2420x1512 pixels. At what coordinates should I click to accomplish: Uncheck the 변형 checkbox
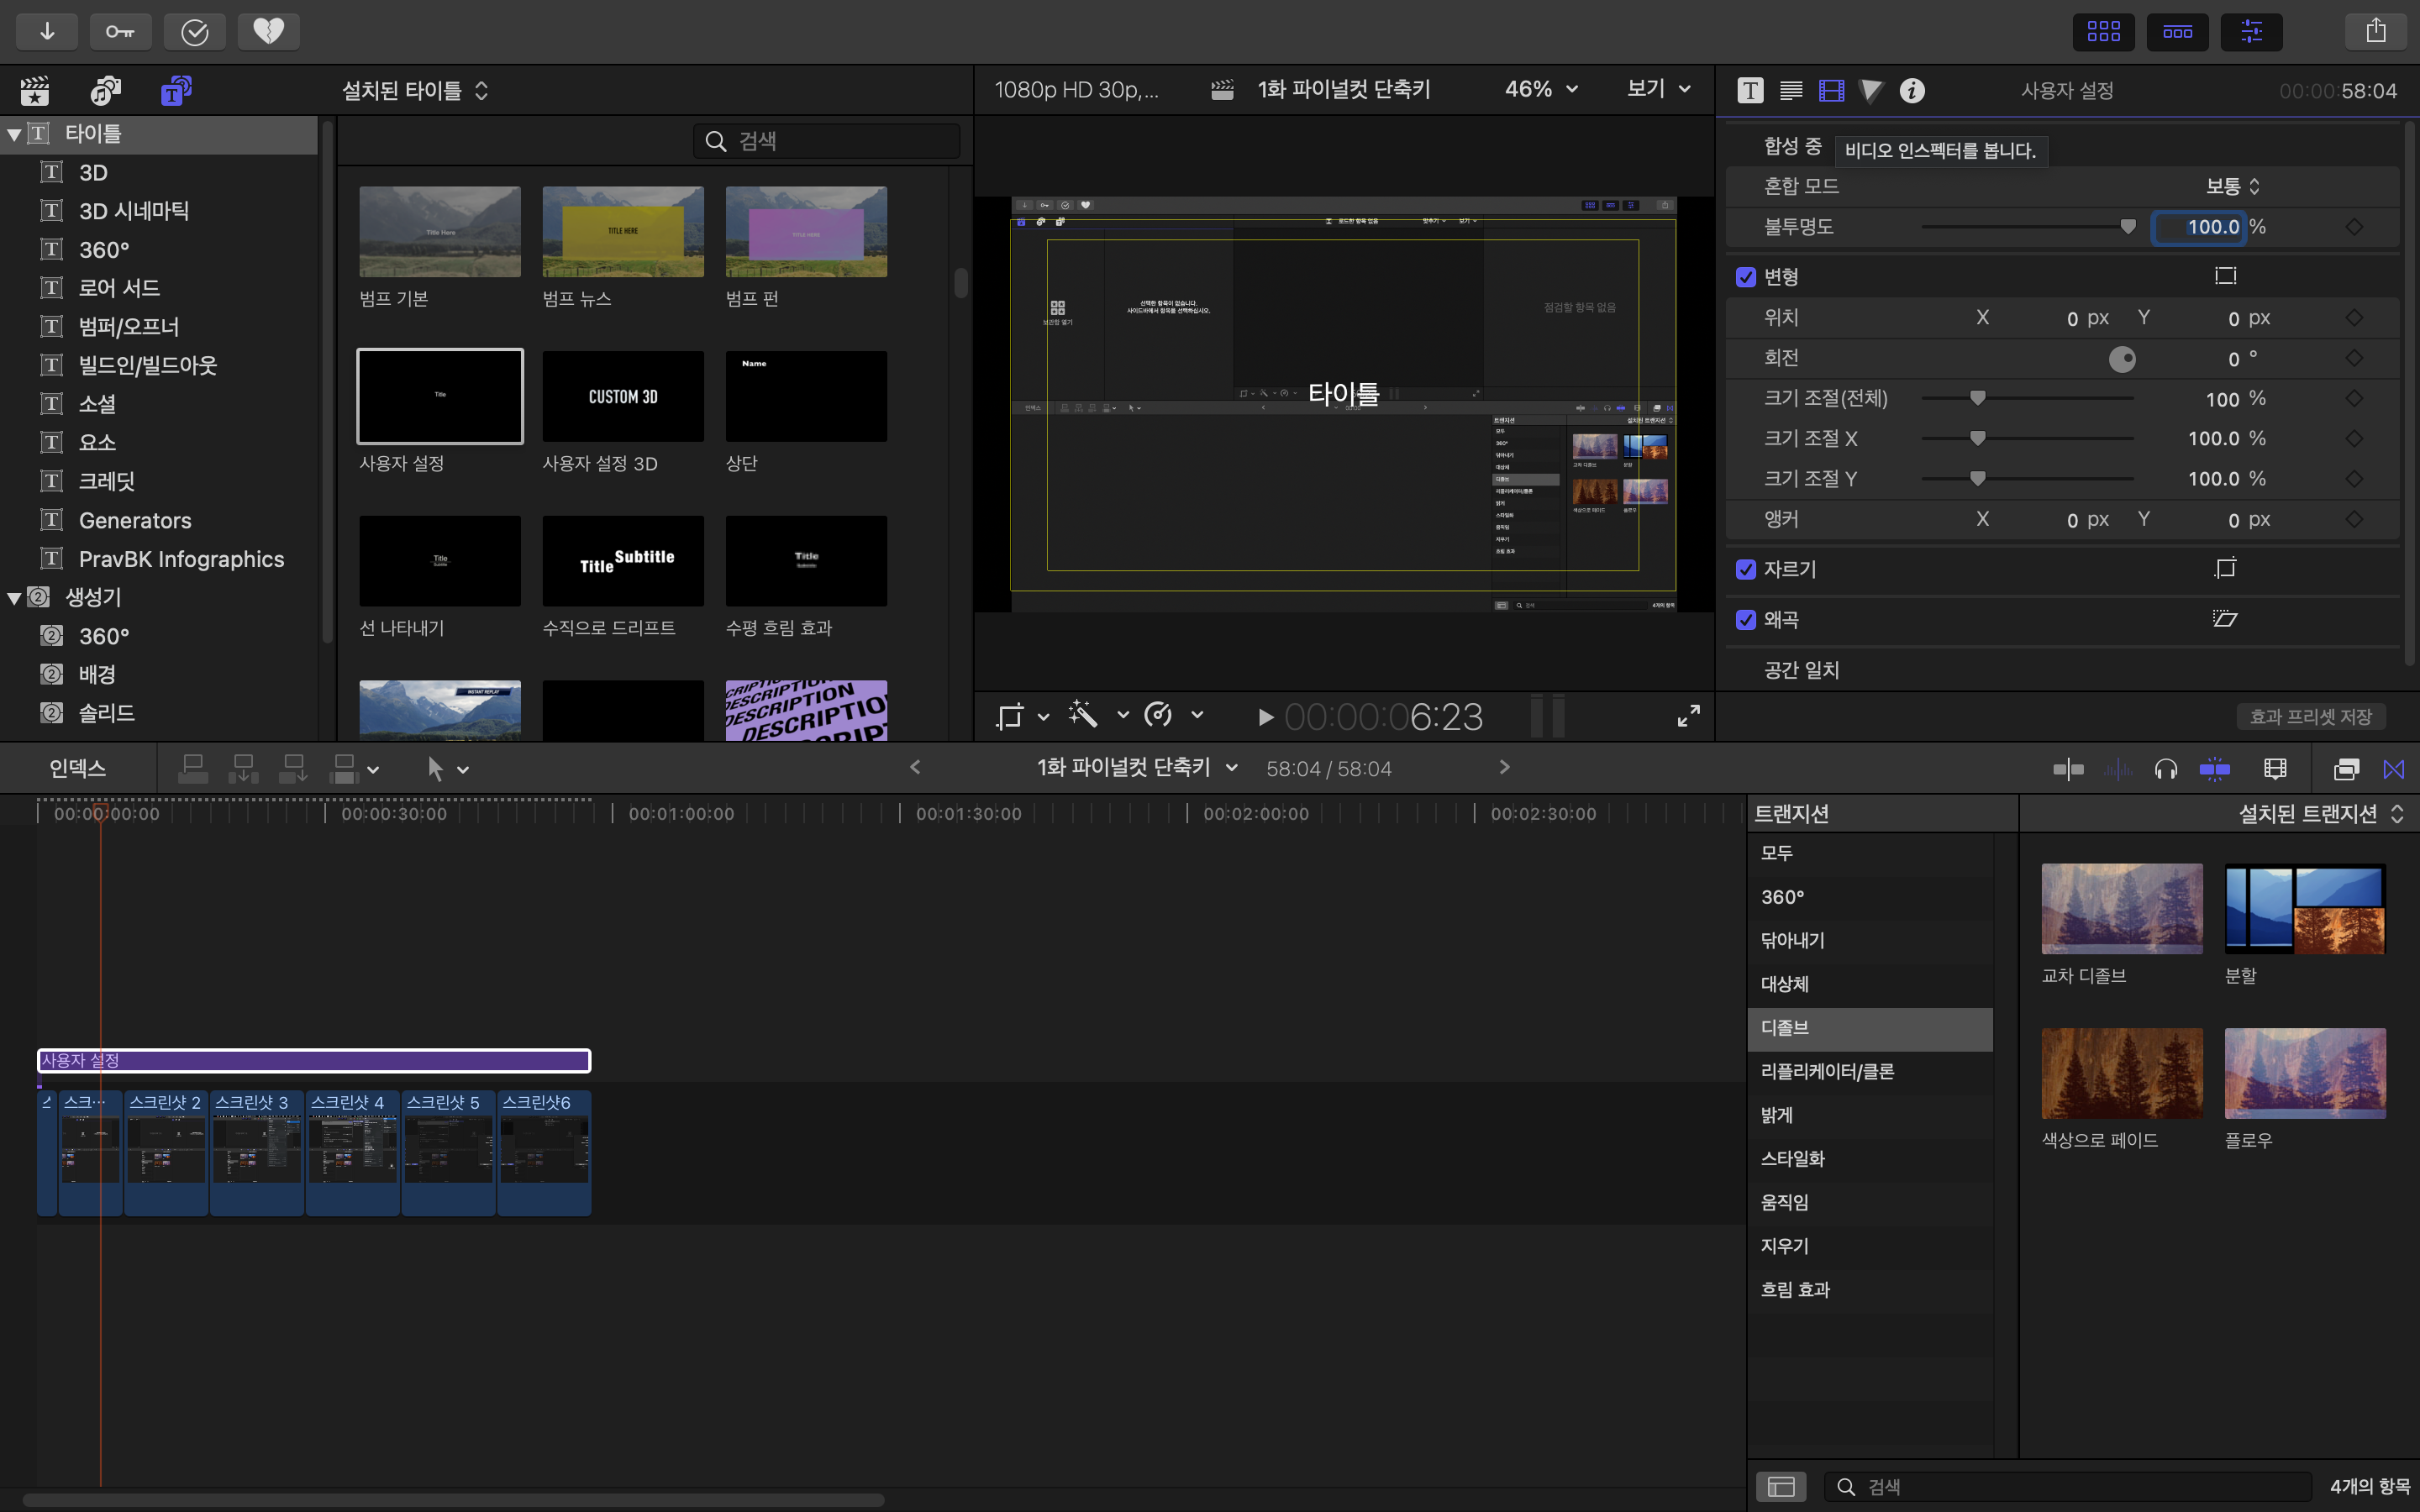(x=1746, y=277)
